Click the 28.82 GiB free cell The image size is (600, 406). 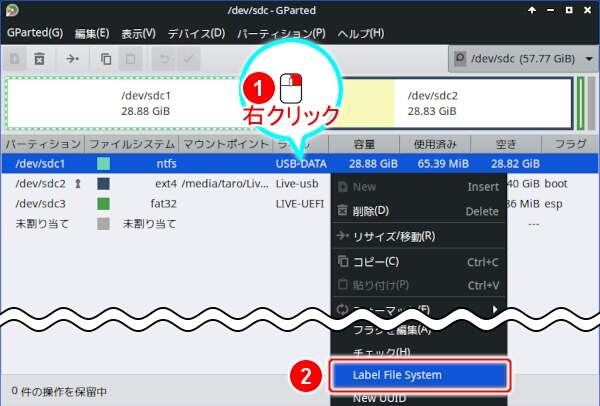click(515, 164)
